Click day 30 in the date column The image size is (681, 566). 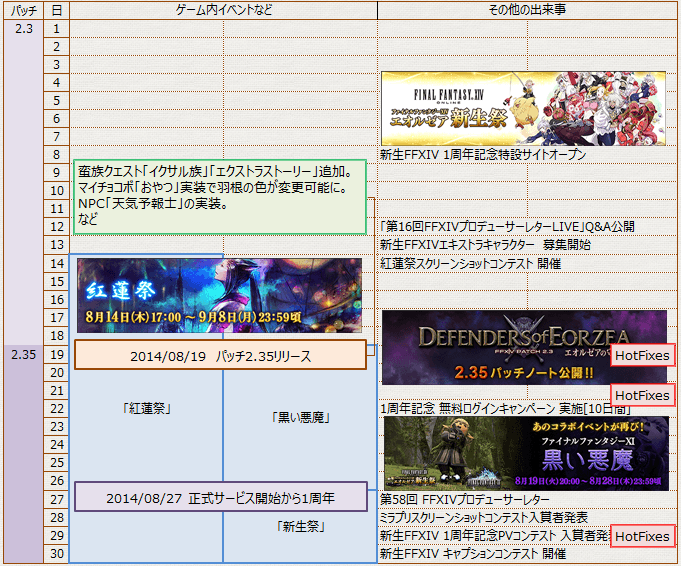coord(56,554)
